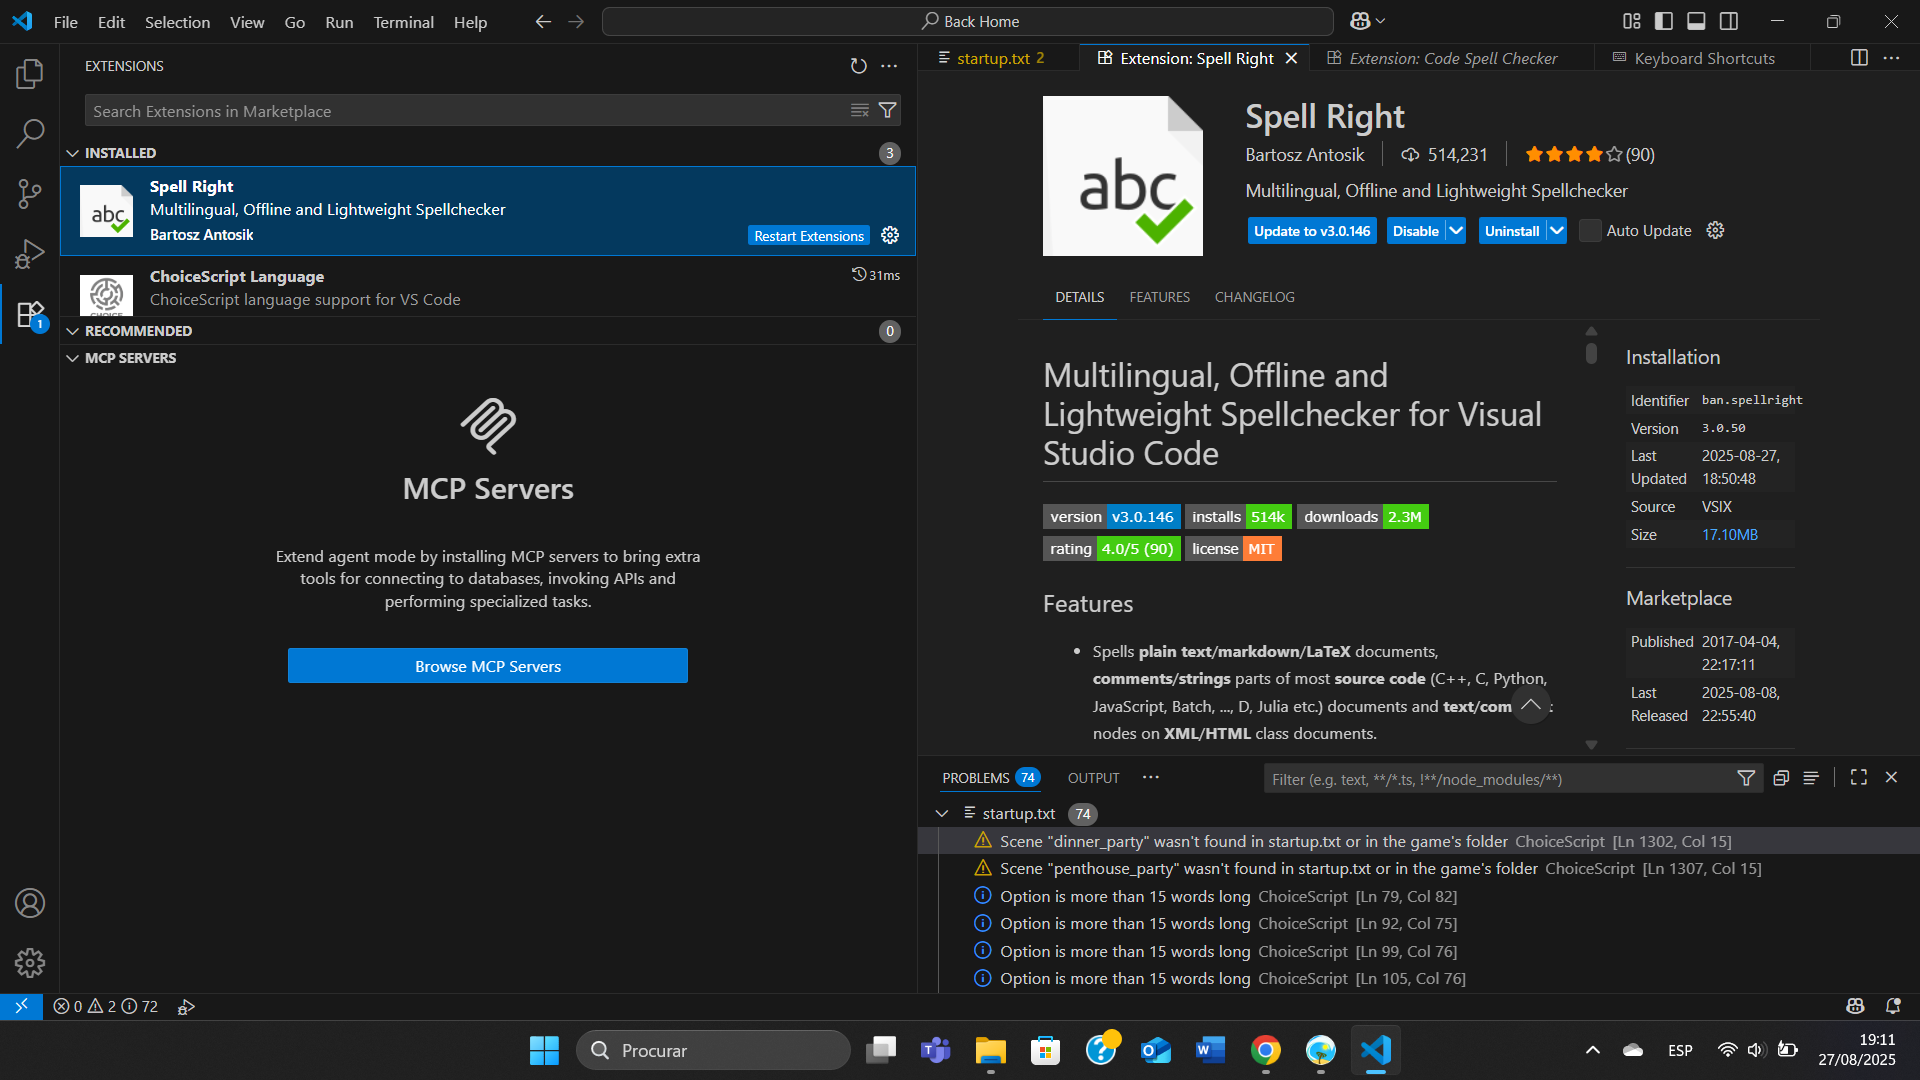Image resolution: width=1920 pixels, height=1080 pixels.
Task: Open the Source Control view
Action: pyautogui.click(x=30, y=193)
